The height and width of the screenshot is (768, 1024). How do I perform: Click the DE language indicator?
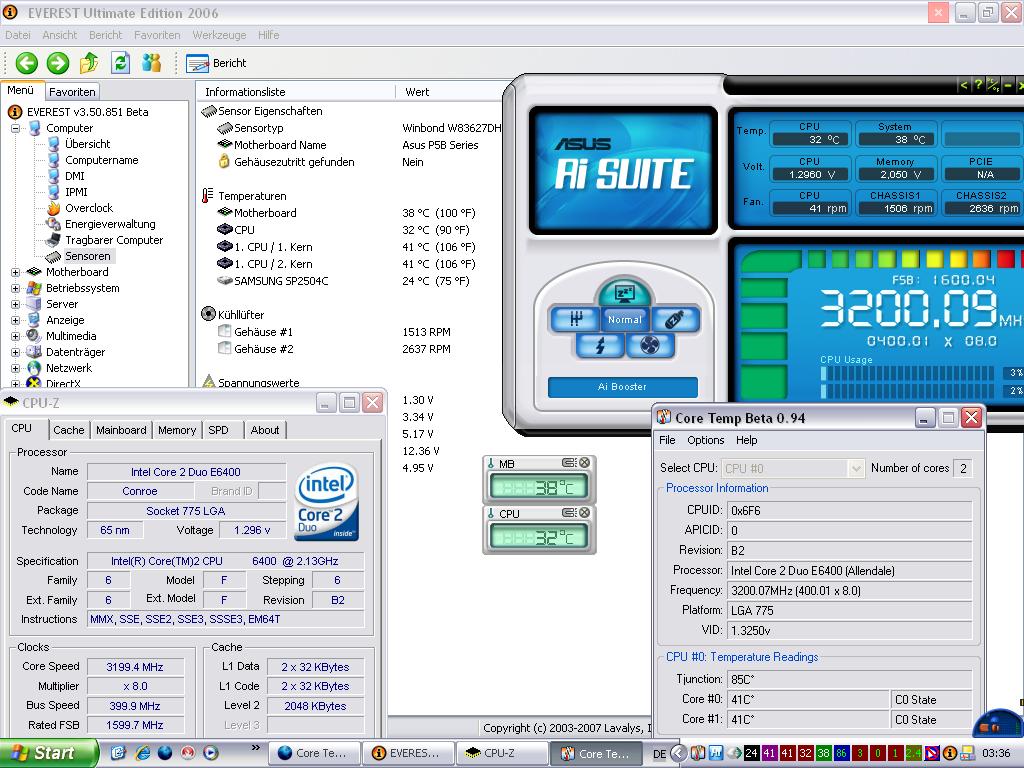(x=660, y=754)
